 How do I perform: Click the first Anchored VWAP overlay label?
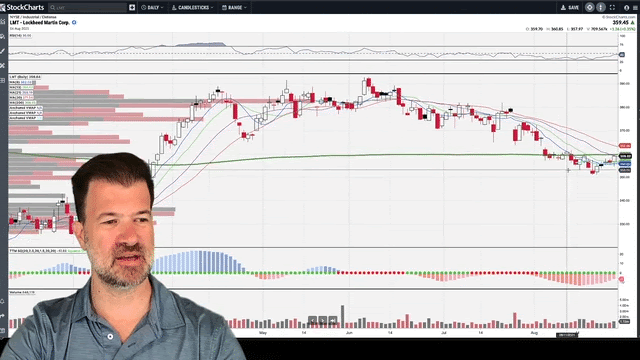tap(26, 108)
